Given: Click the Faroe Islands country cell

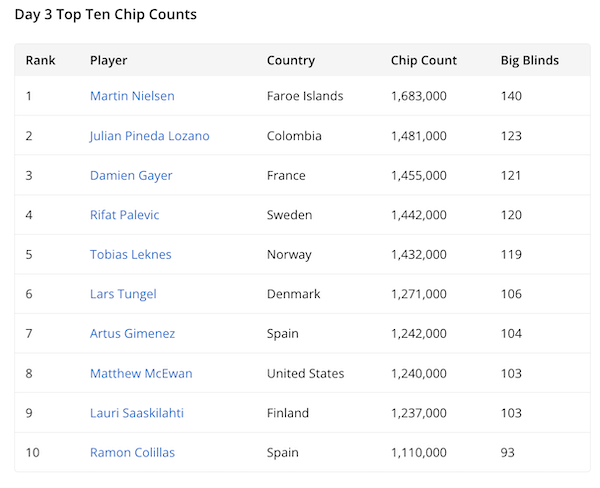Looking at the screenshot, I should click(305, 96).
